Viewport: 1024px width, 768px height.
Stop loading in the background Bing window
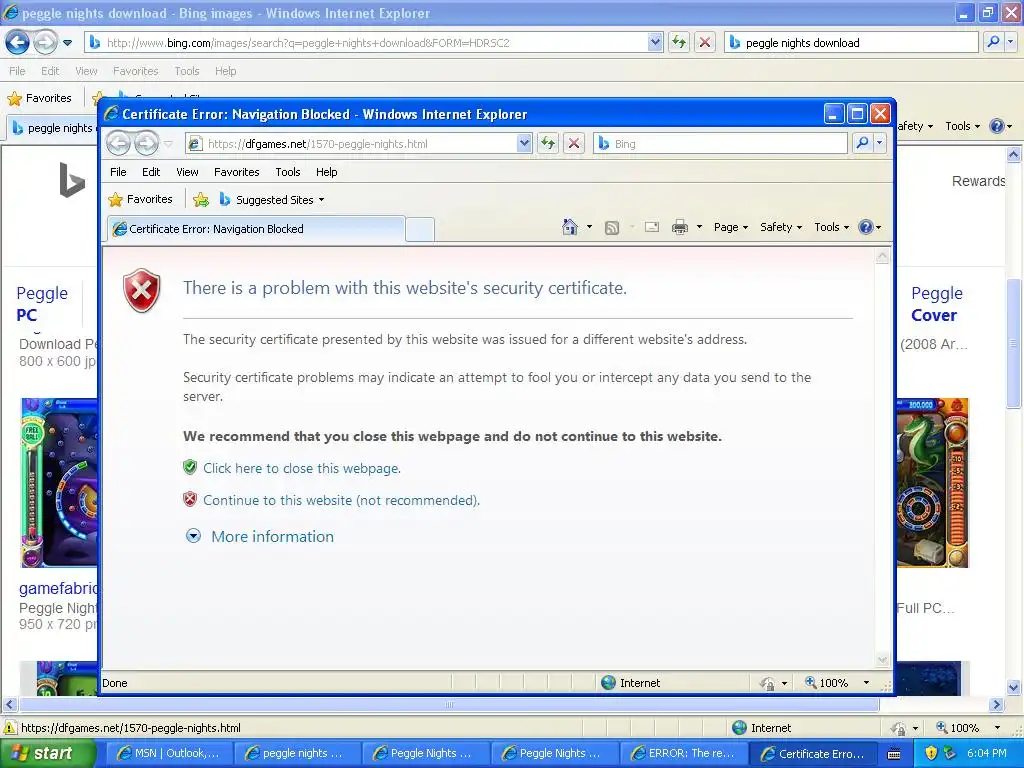pos(705,42)
